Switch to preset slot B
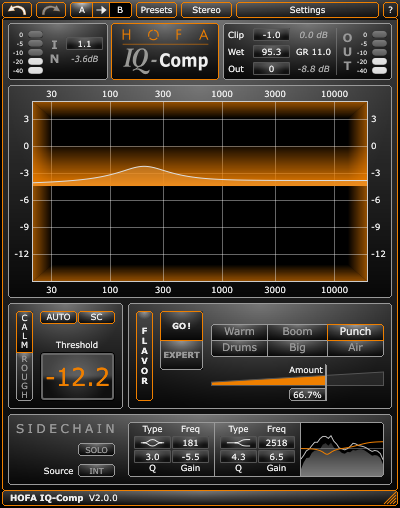The width and height of the screenshot is (400, 508). click(120, 10)
